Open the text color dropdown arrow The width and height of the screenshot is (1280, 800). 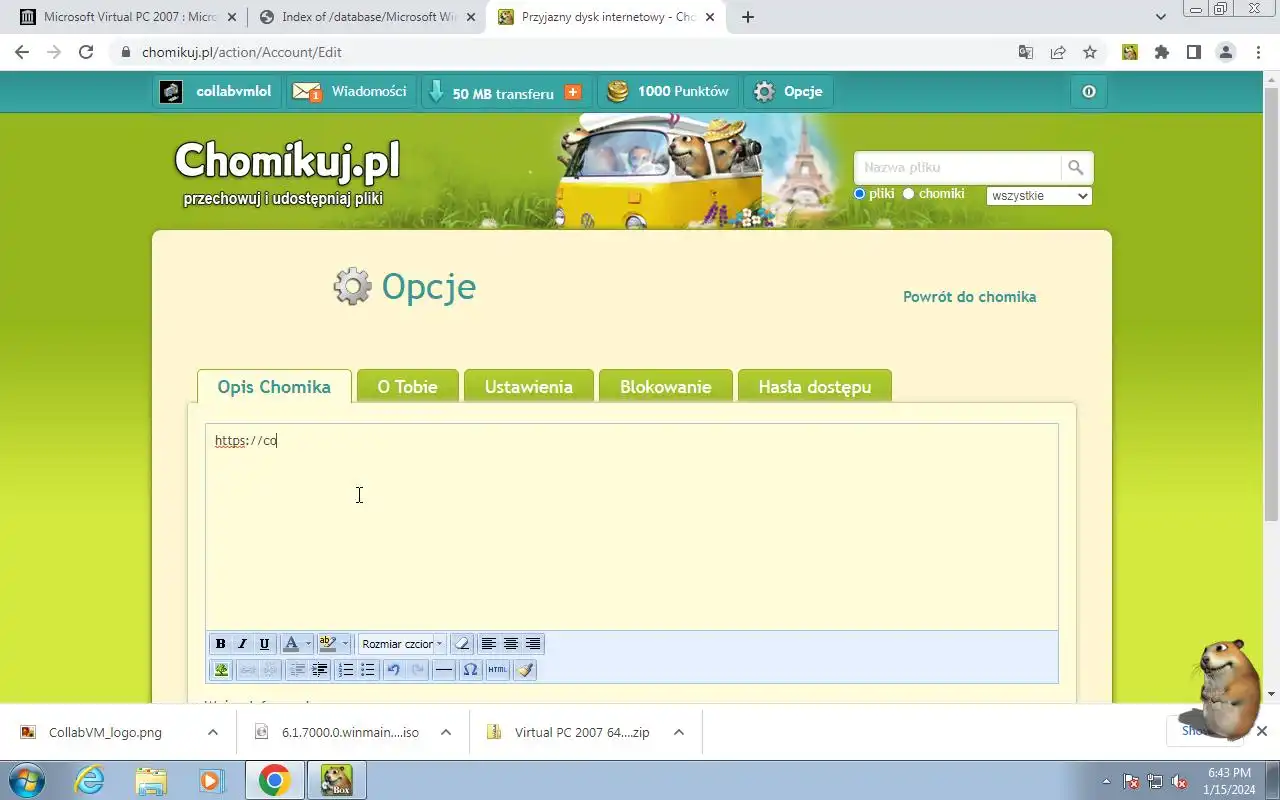(308, 644)
